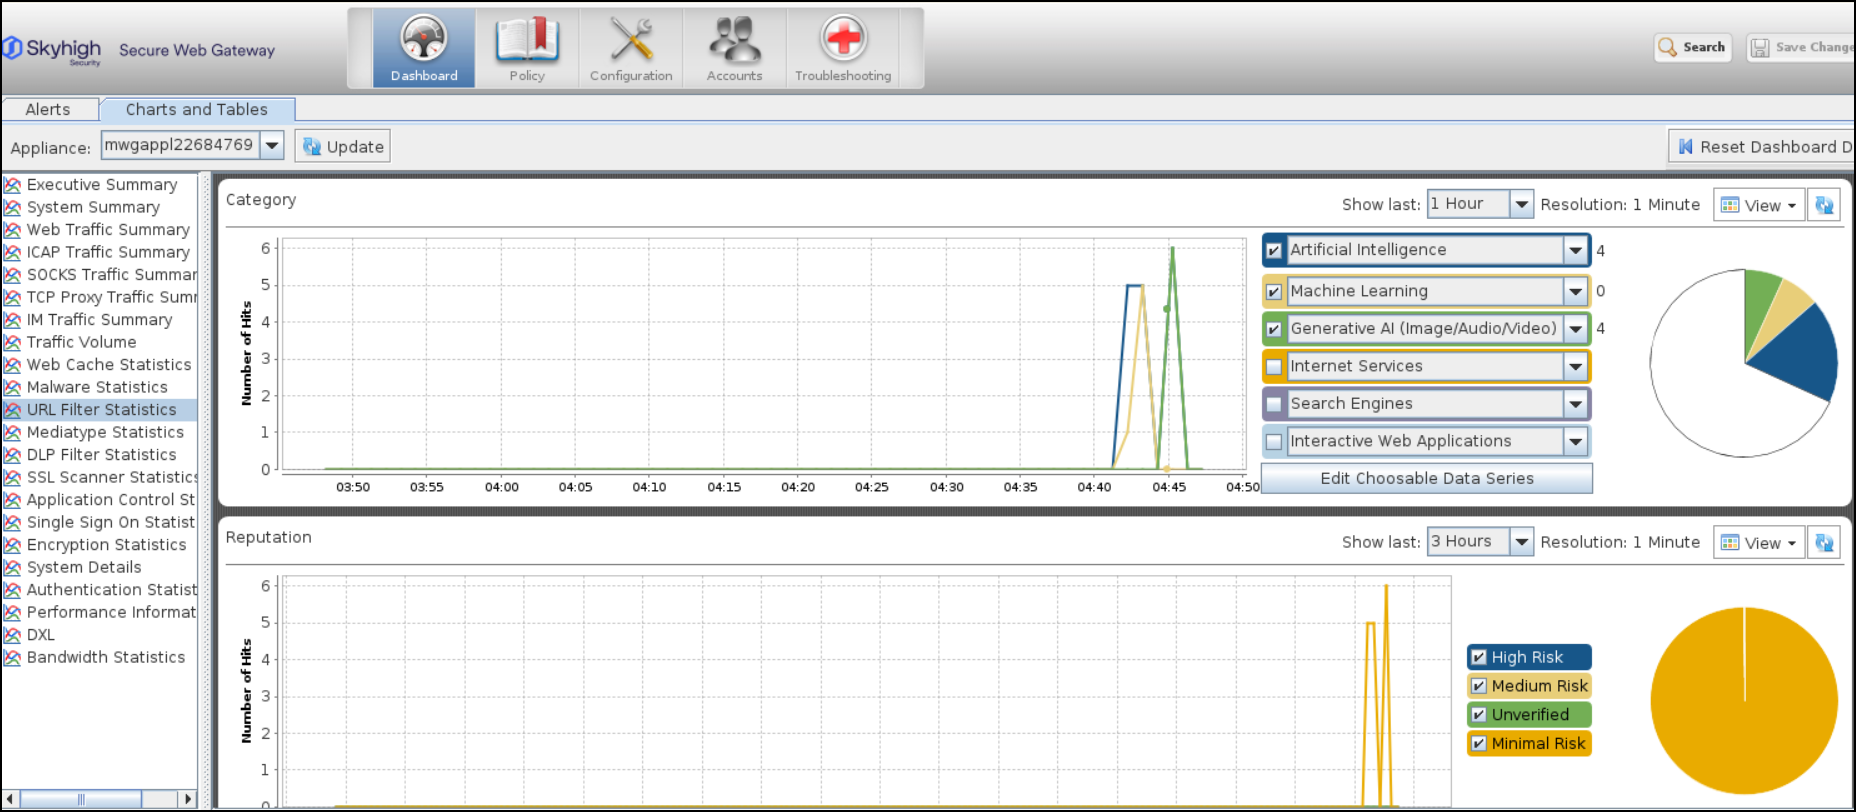Open the Reputation View dropdown
1856x812 pixels.
1759,543
